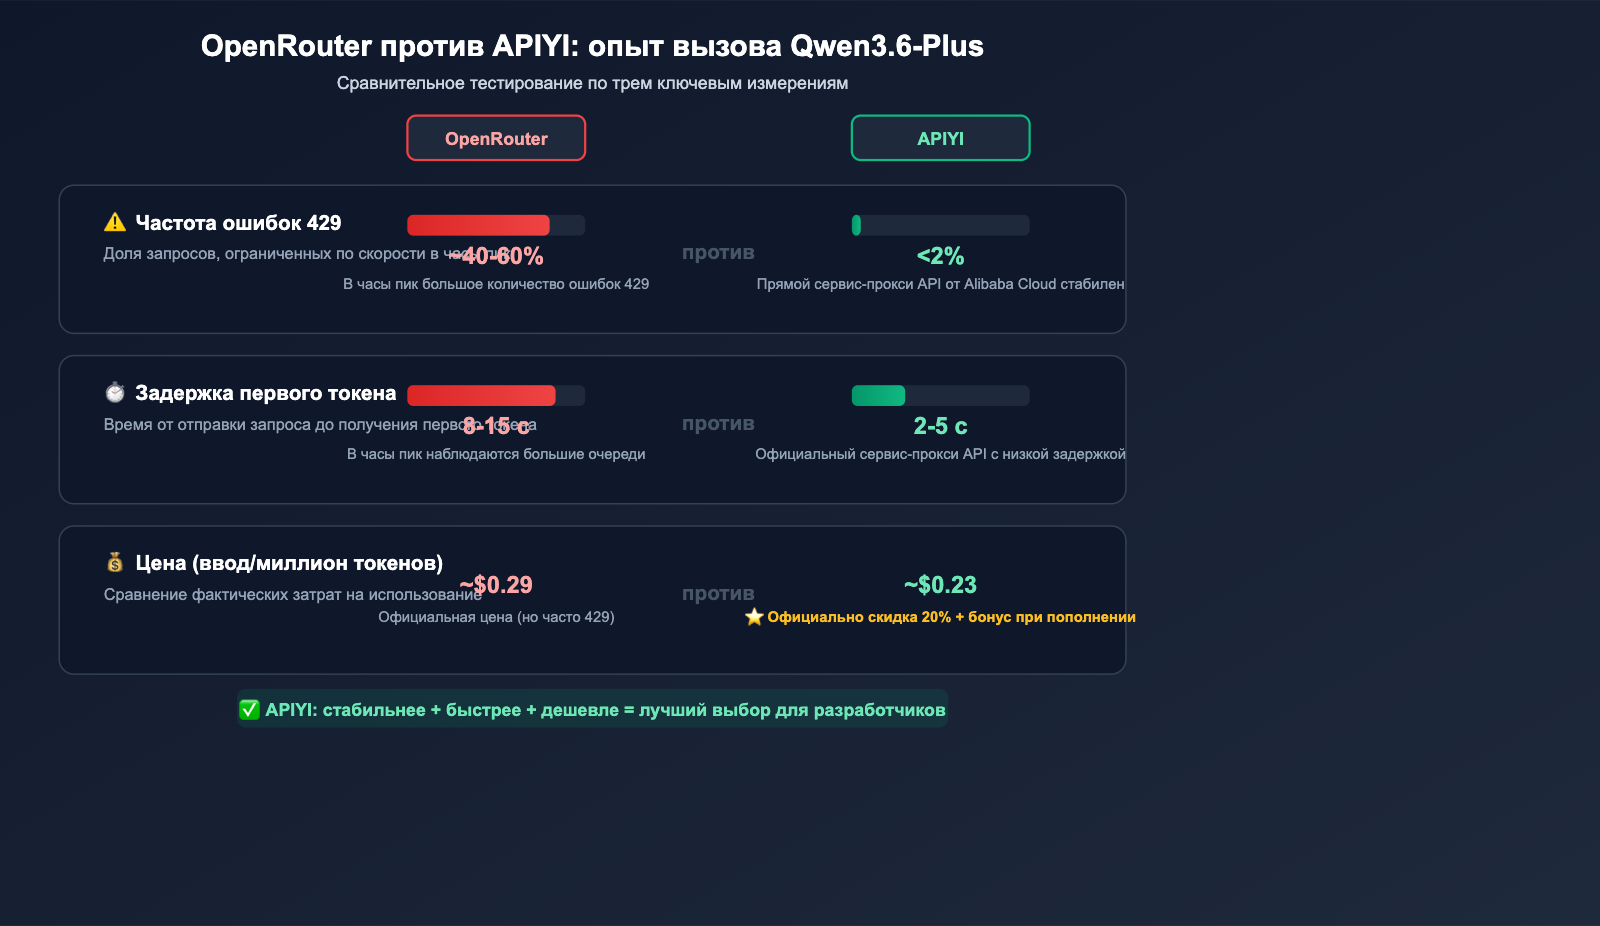The image size is (1600, 926).
Task: Select the stopwatch icon beside Задержка первого токена
Action: [x=113, y=392]
